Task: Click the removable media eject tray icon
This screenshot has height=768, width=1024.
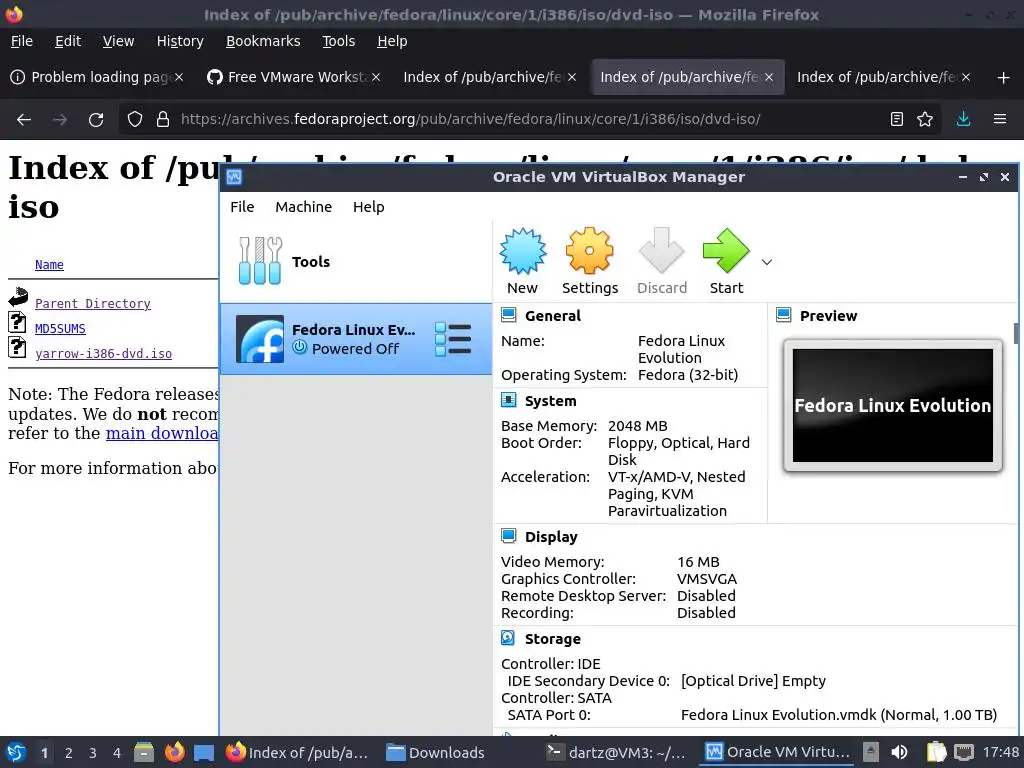Action: point(871,752)
